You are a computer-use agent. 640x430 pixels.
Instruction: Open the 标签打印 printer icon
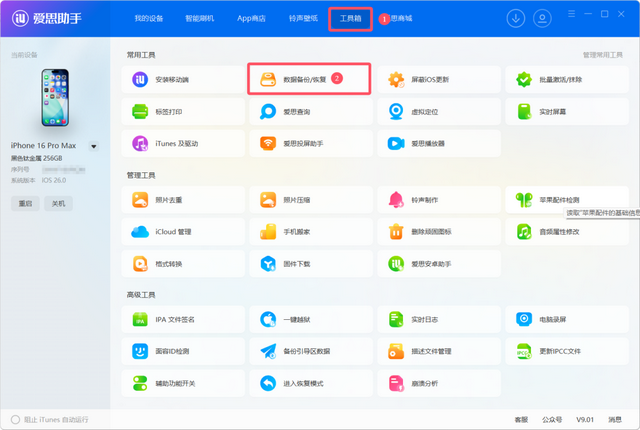point(140,111)
